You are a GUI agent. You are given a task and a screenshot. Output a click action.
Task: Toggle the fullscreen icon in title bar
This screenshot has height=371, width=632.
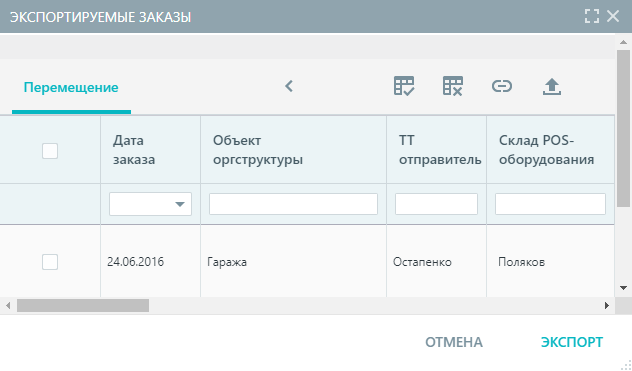pos(592,17)
